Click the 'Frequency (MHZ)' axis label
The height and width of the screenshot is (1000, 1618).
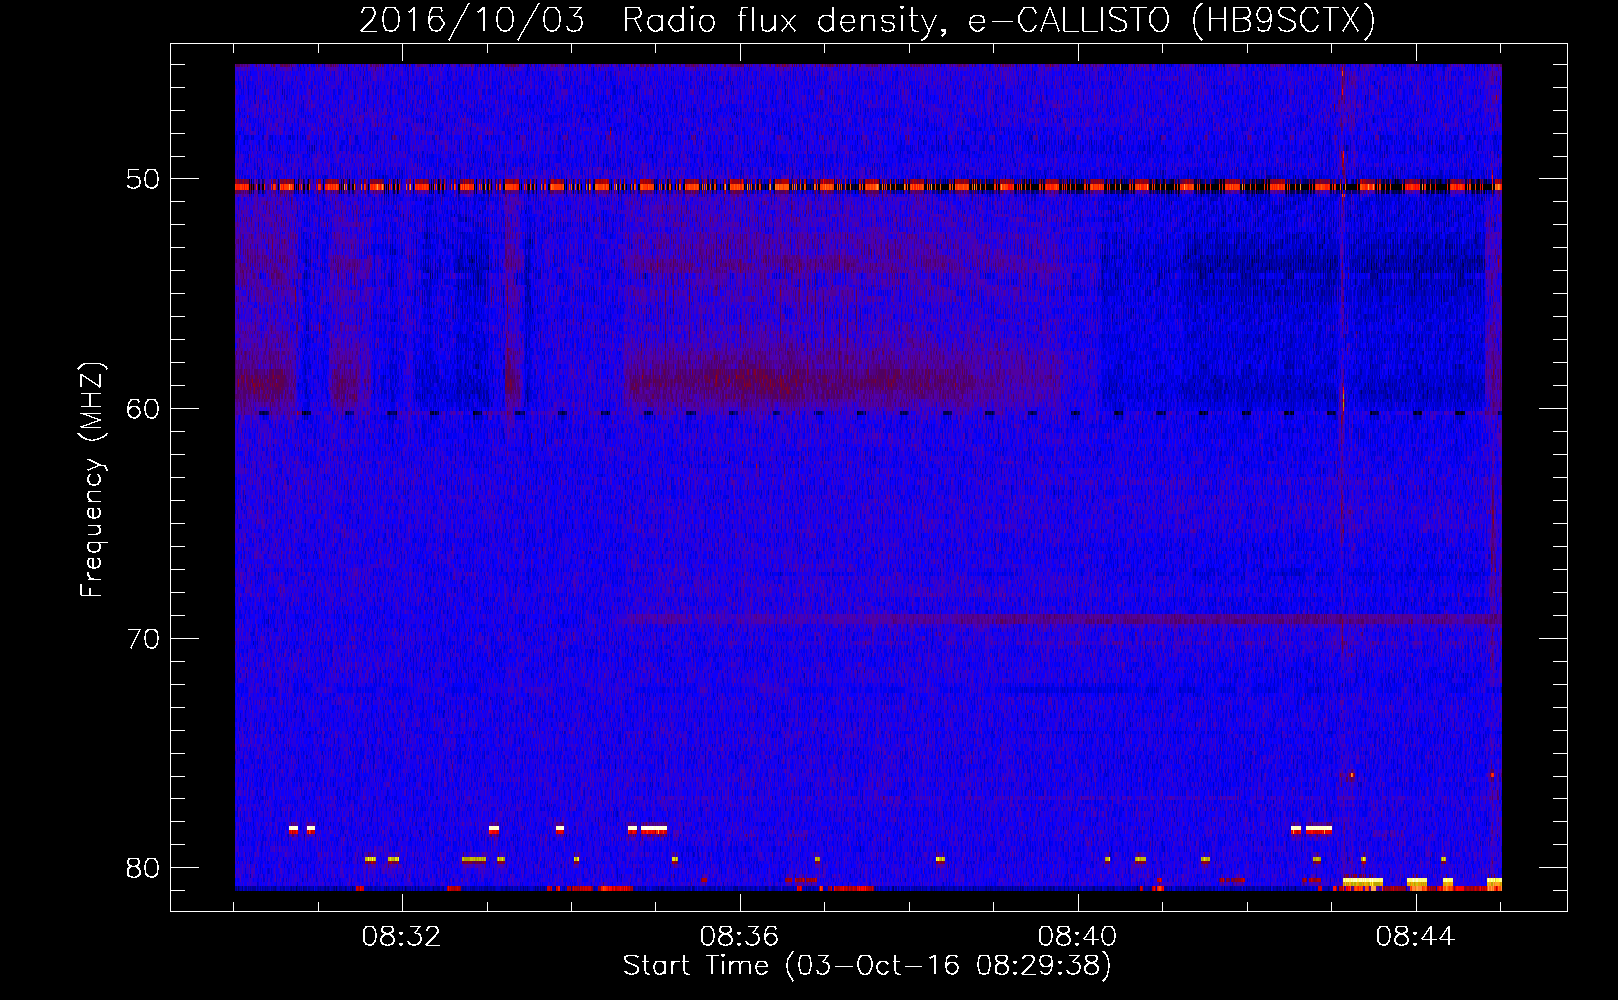click(92, 480)
